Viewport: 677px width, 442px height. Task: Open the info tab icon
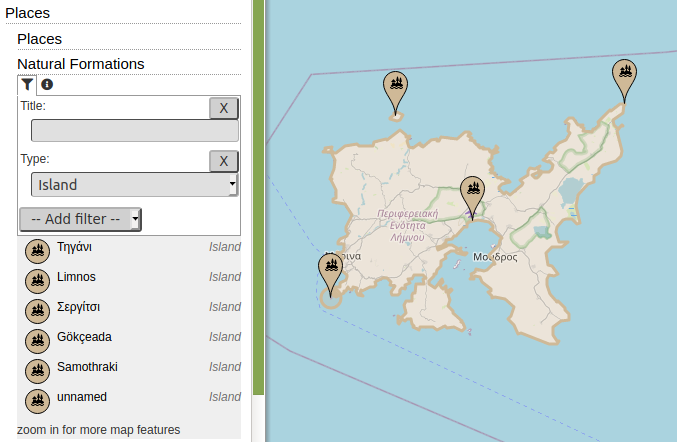[x=47, y=85]
